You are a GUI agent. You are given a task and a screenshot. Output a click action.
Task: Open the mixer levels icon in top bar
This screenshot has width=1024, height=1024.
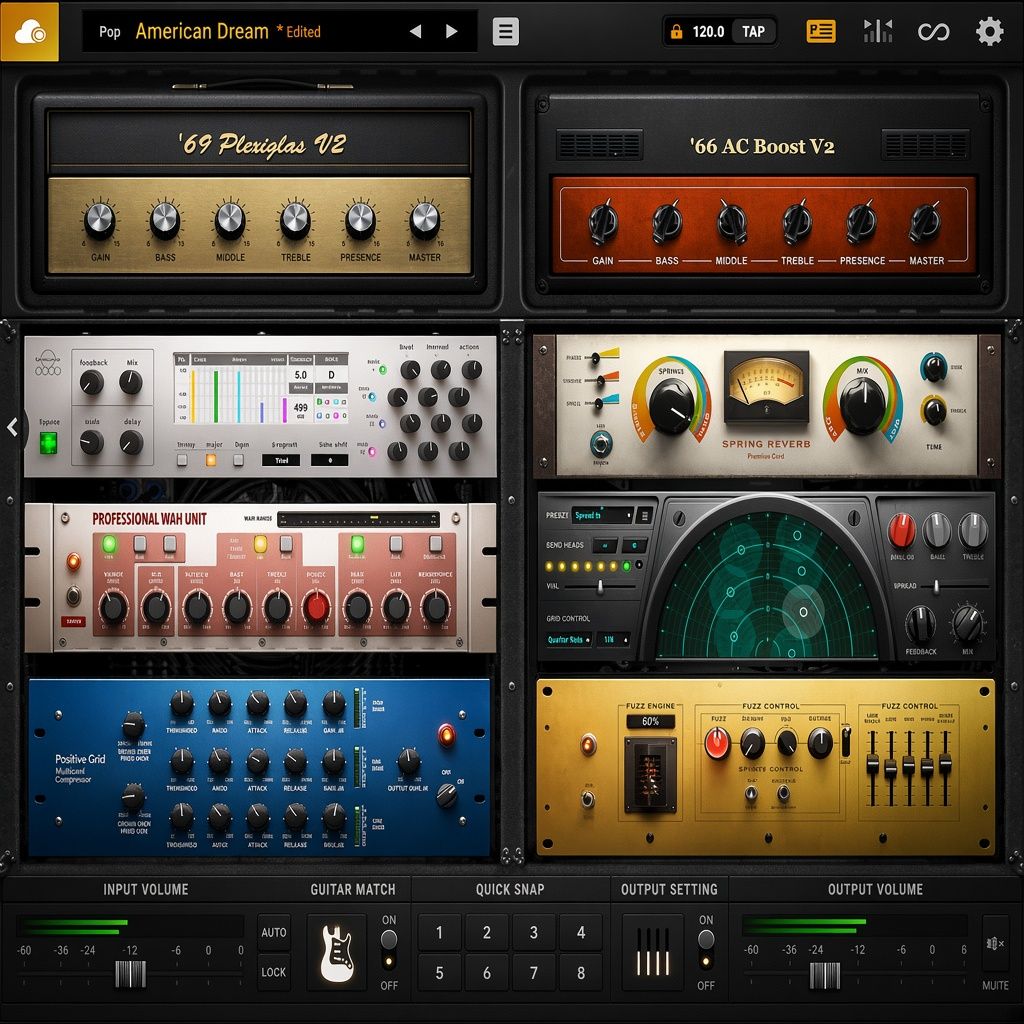pos(878,31)
